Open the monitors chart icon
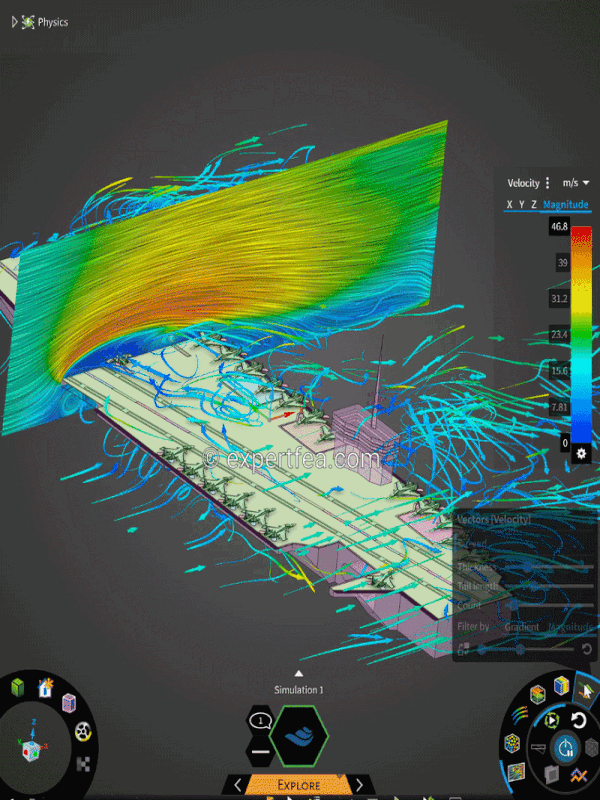This screenshot has height=800, width=600. [x=580, y=777]
